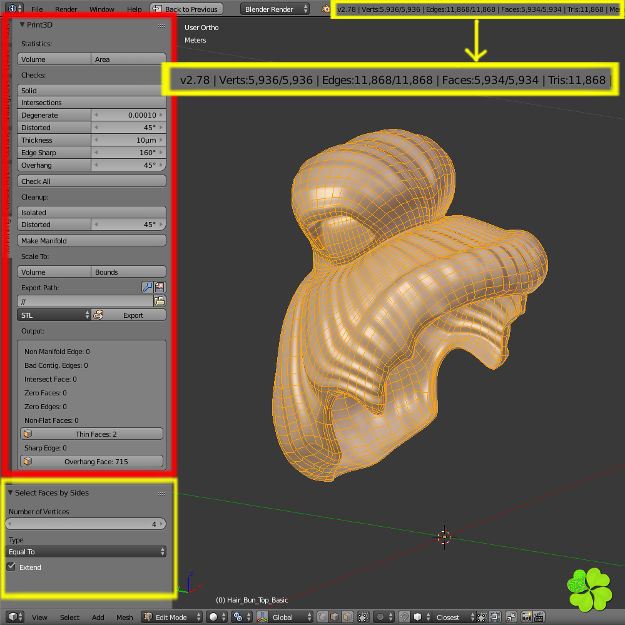Click the Scale To Bounds button
This screenshot has width=625, height=625.
128,272
